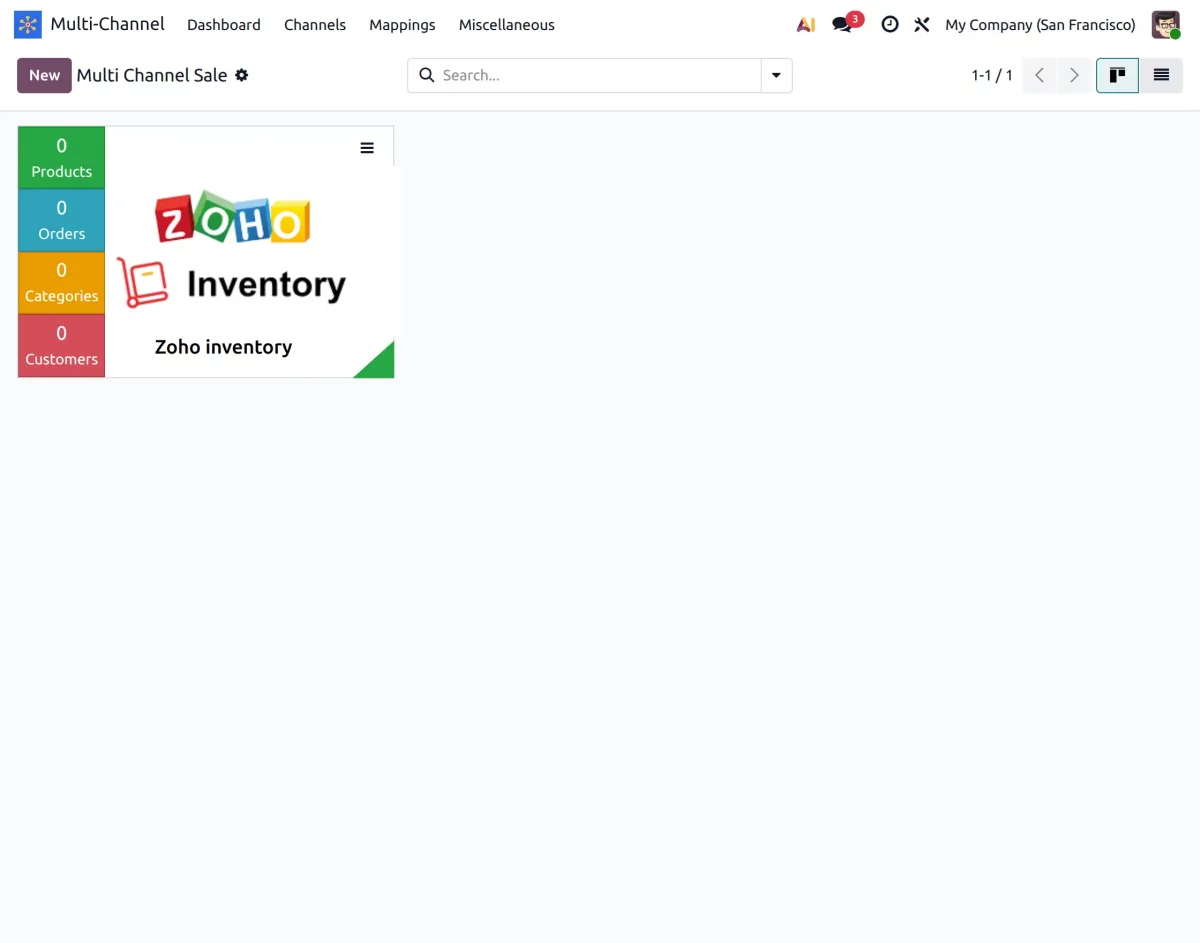The height and width of the screenshot is (943, 1200).
Task: Open the Dashboard menu
Action: (224, 25)
